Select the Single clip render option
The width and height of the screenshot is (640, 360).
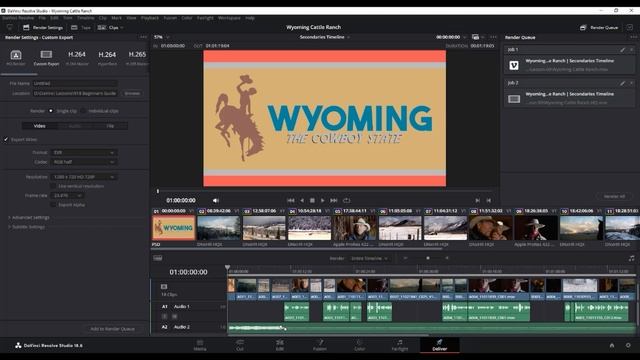click(x=51, y=111)
